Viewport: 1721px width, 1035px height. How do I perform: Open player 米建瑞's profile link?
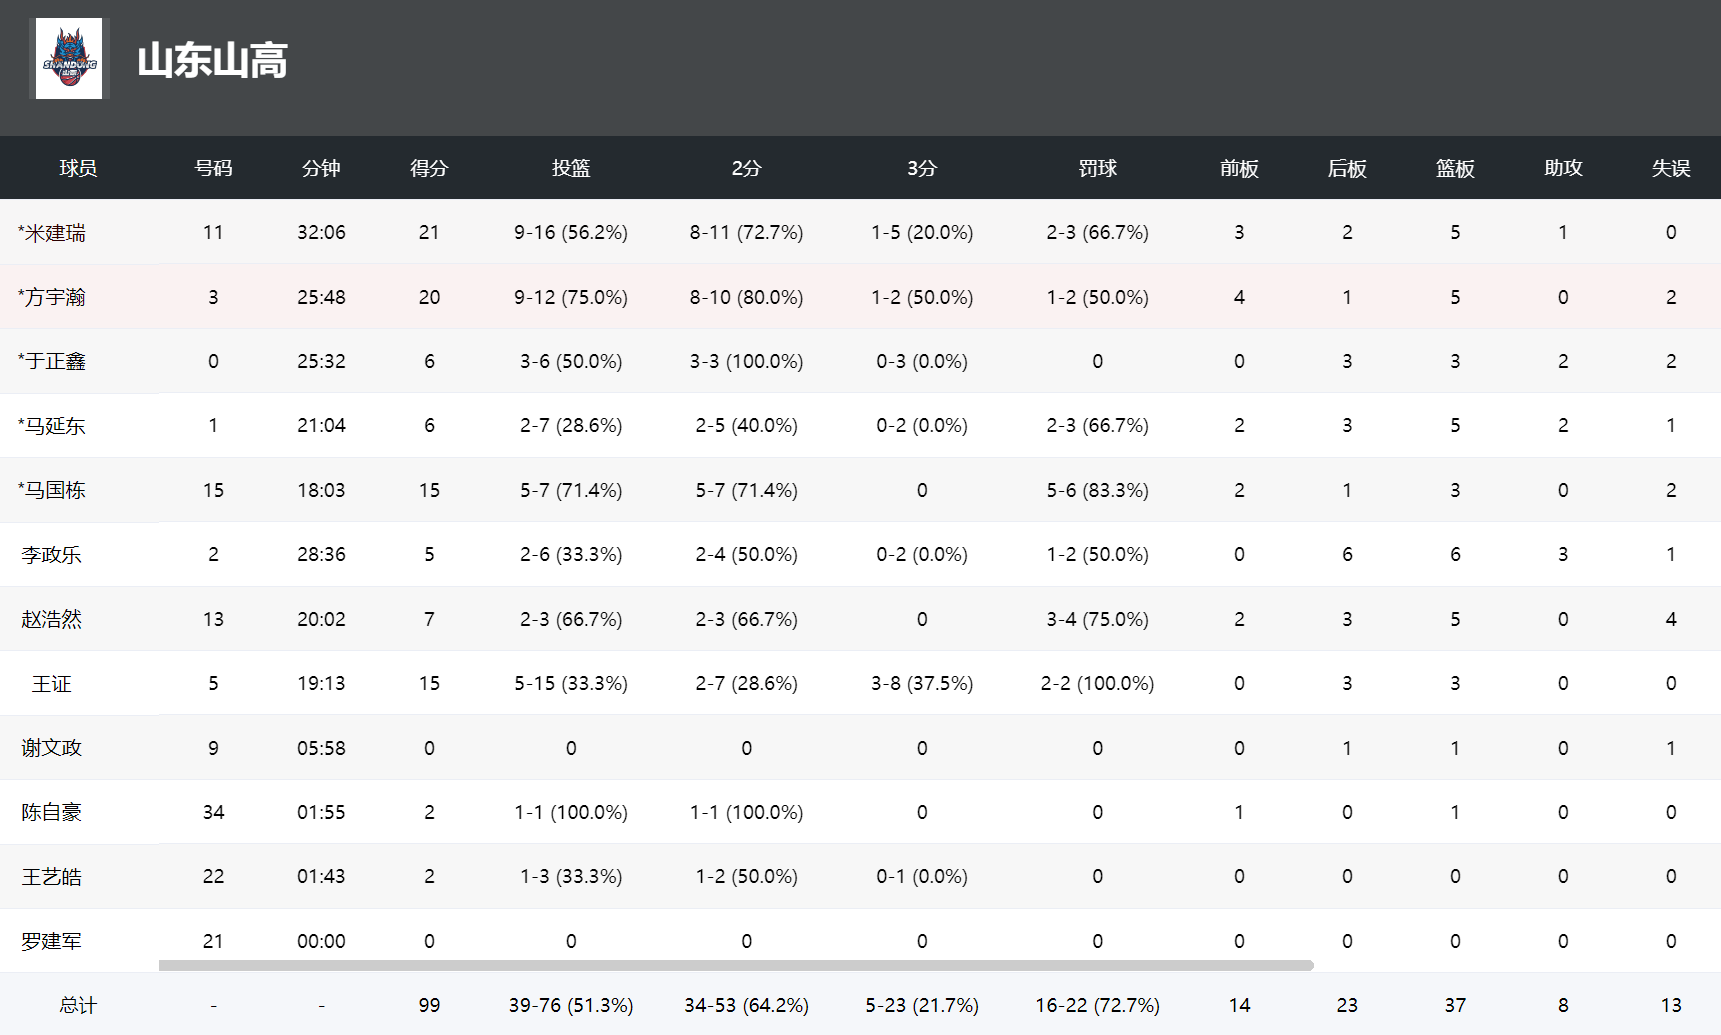pyautogui.click(x=55, y=233)
